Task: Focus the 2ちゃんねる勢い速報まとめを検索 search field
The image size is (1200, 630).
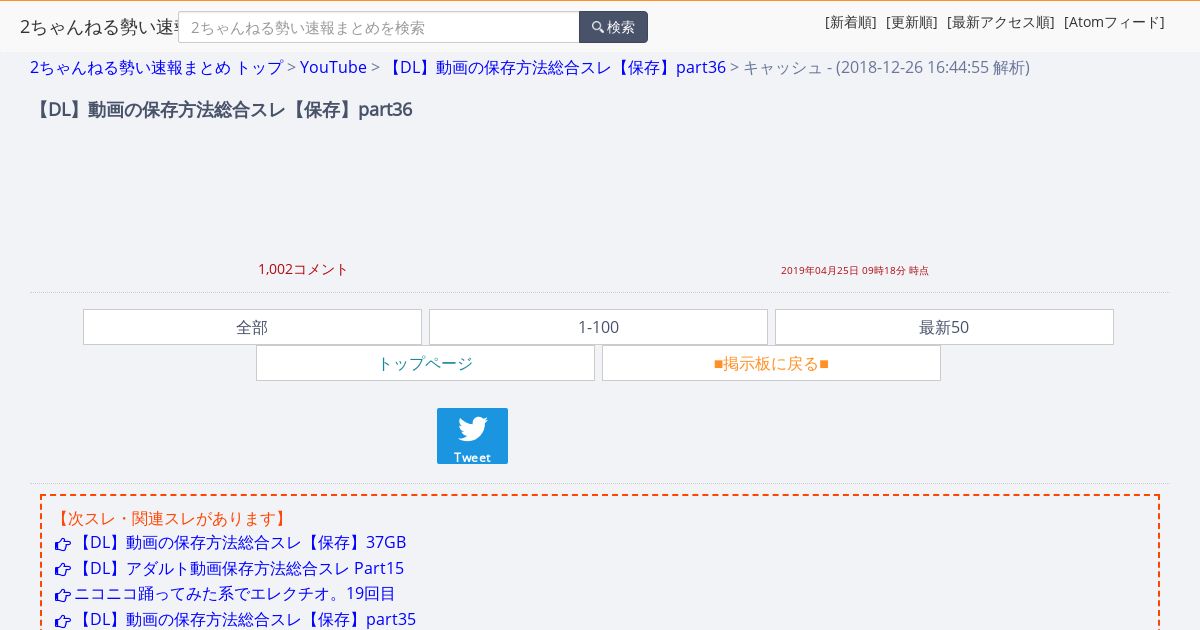Action: point(379,27)
